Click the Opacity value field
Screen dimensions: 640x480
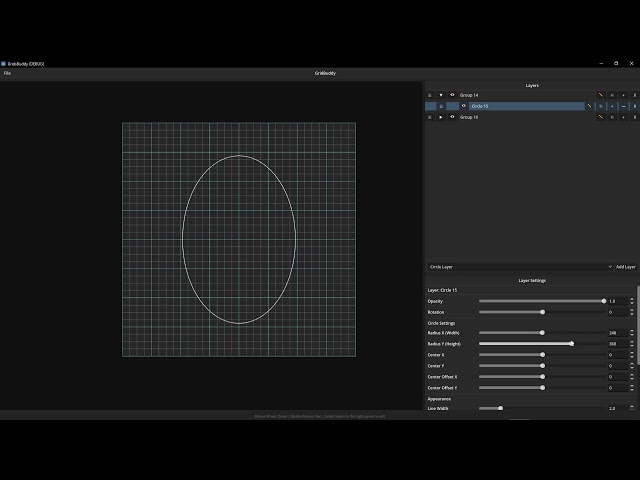point(618,301)
